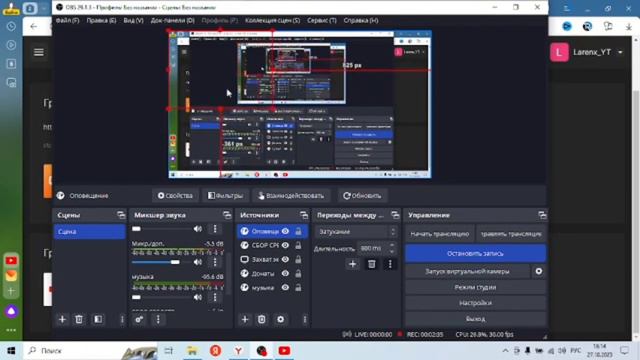This screenshot has height=360, width=640.
Task: Float the Переходы между сценами dock
Action: [x=395, y=215]
